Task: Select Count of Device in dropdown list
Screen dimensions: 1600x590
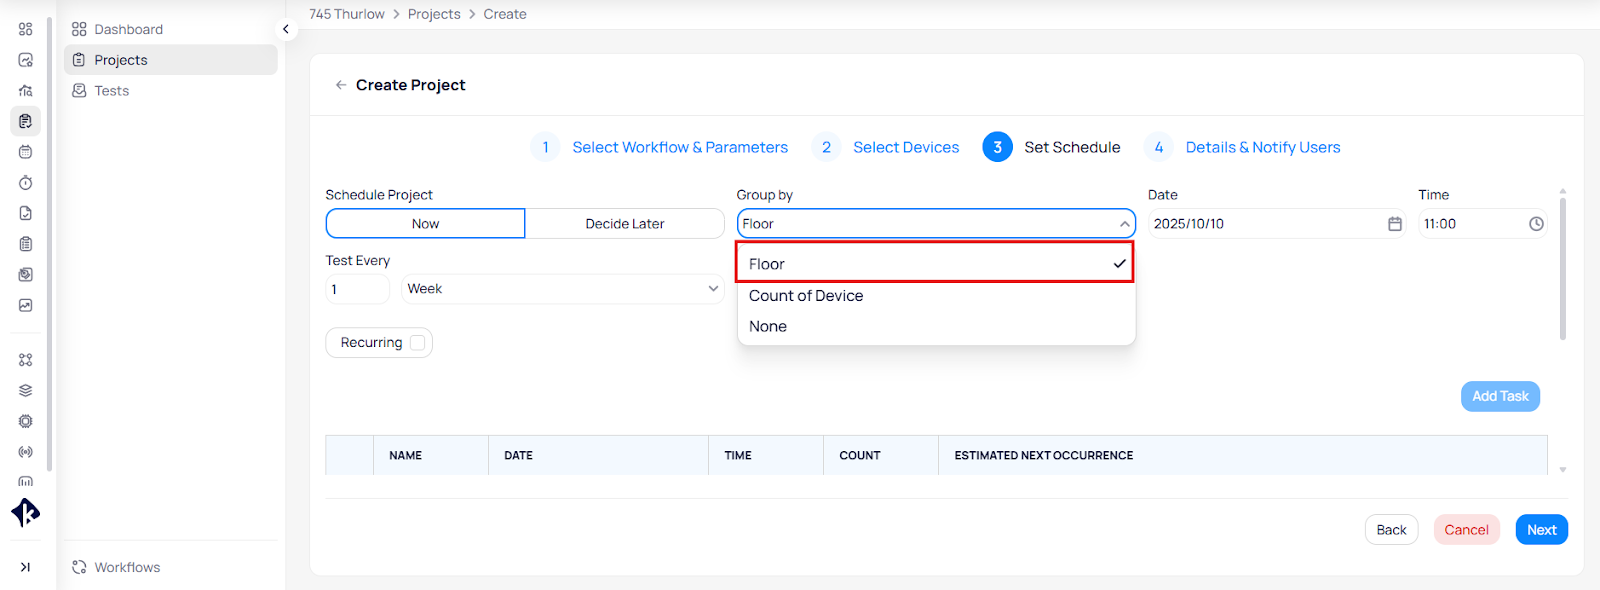Action: pos(806,296)
